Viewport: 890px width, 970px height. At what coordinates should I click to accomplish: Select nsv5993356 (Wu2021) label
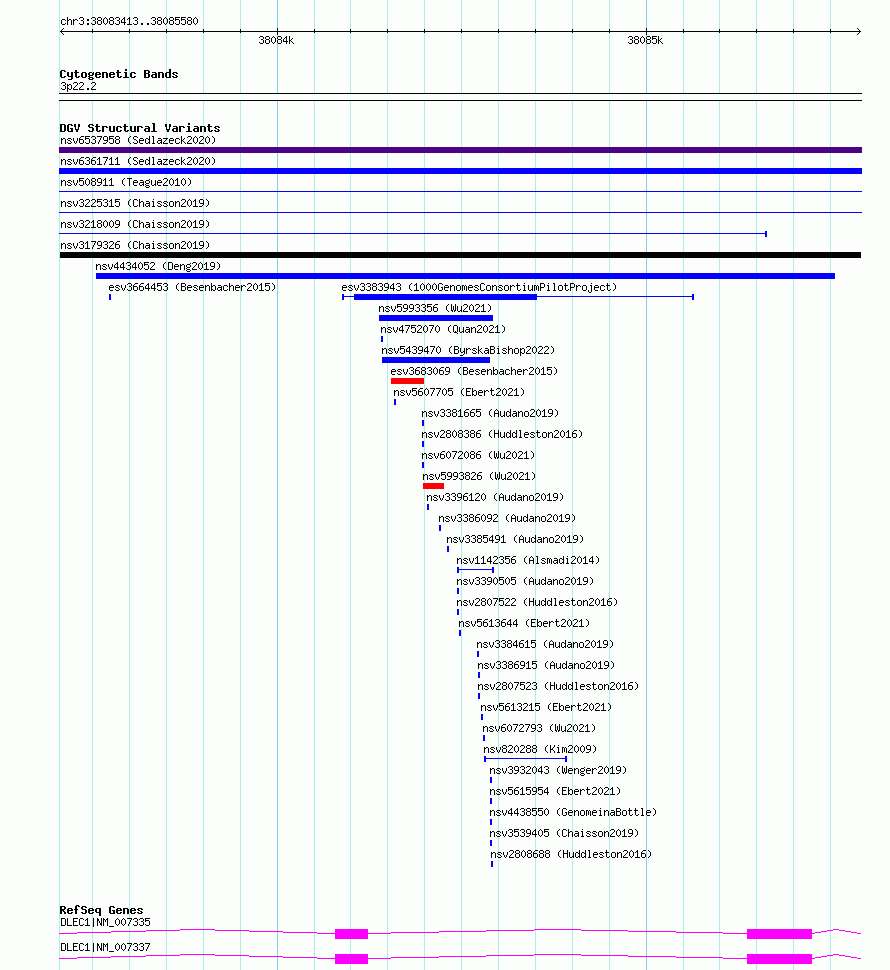point(435,309)
